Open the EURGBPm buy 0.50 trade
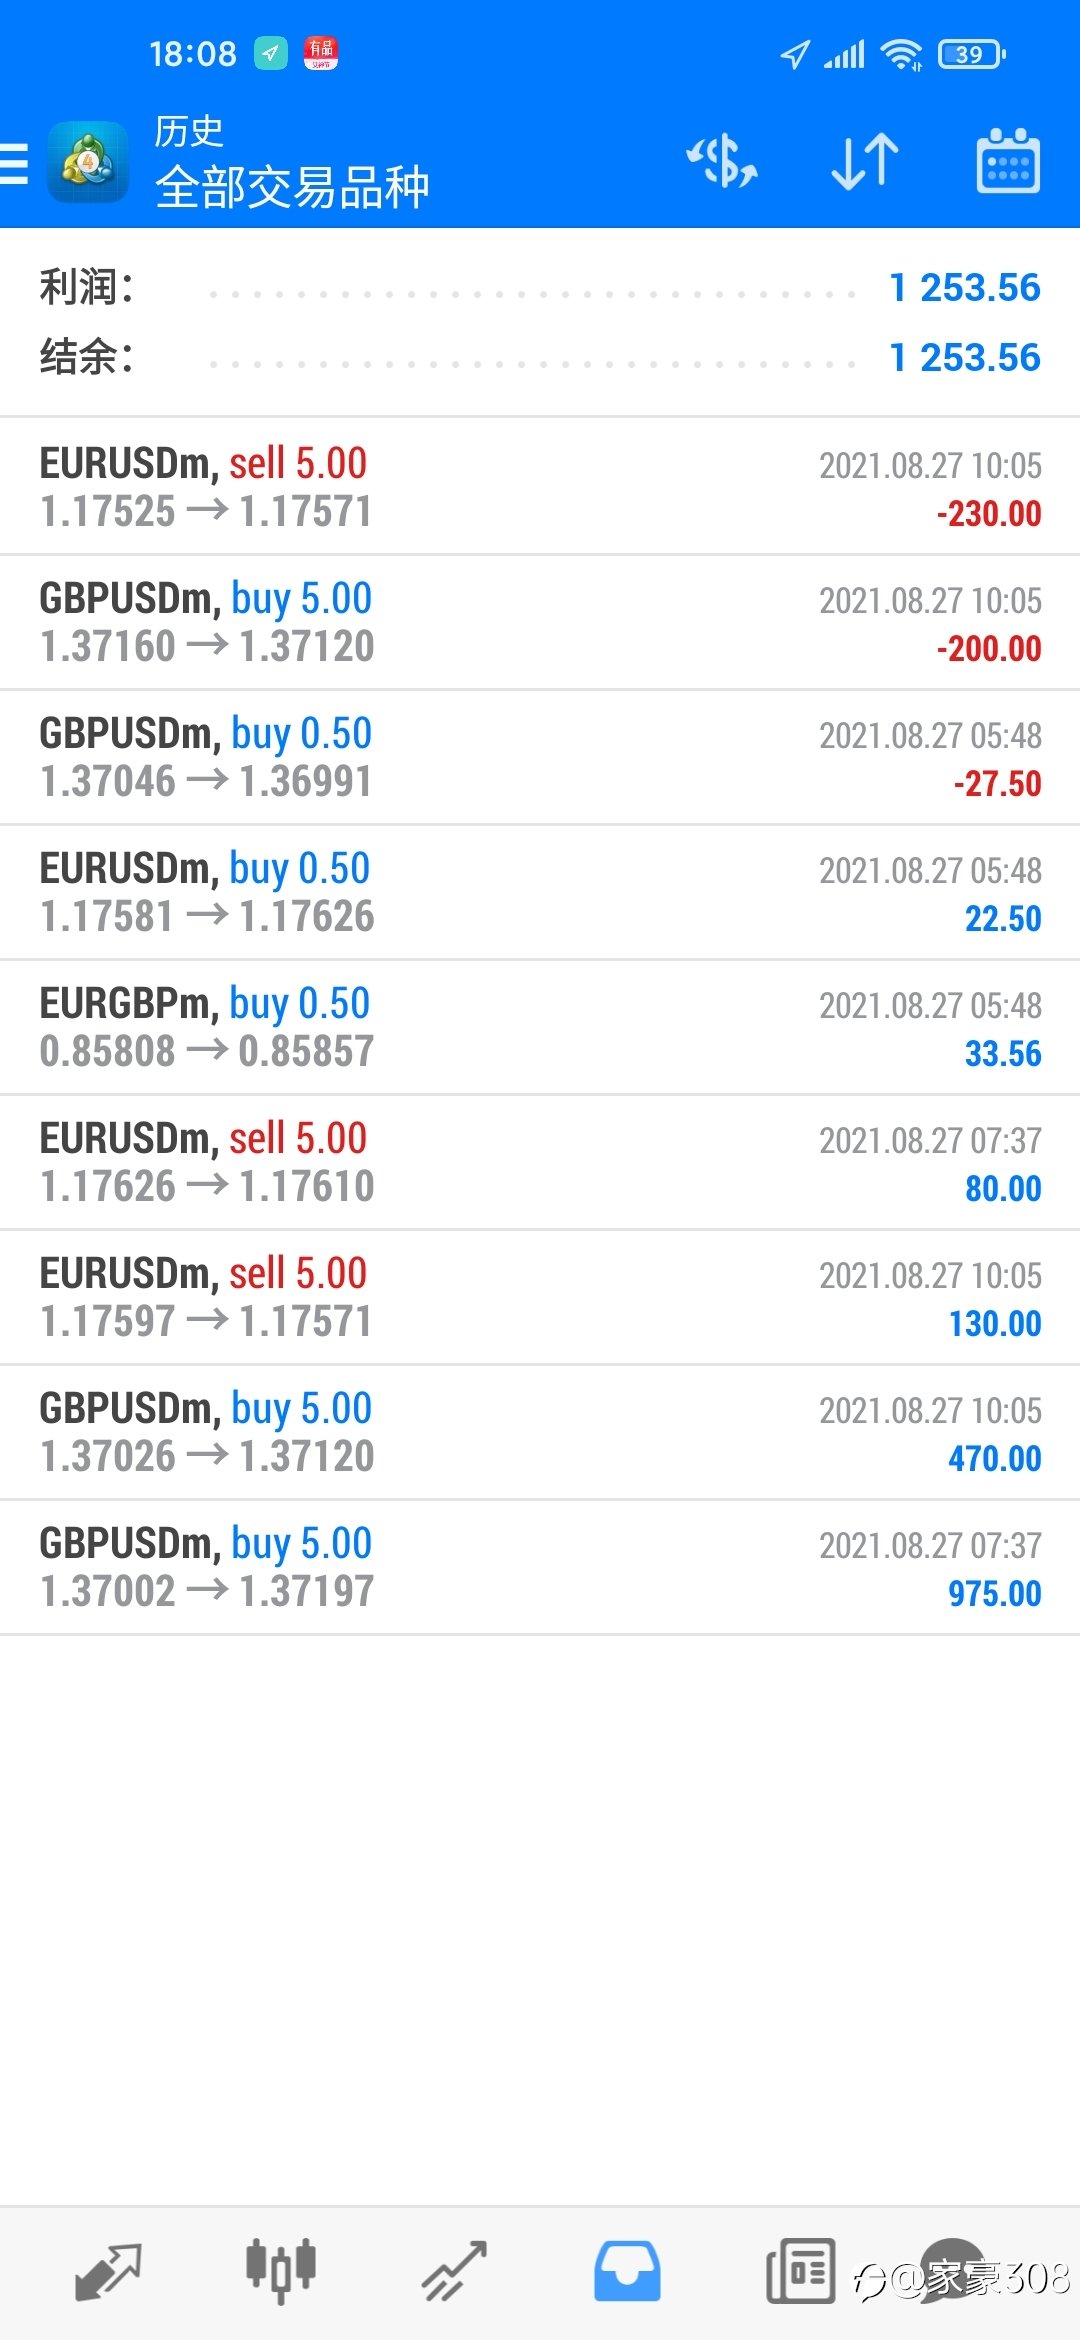Viewport: 1080px width, 2340px height. (x=540, y=1027)
